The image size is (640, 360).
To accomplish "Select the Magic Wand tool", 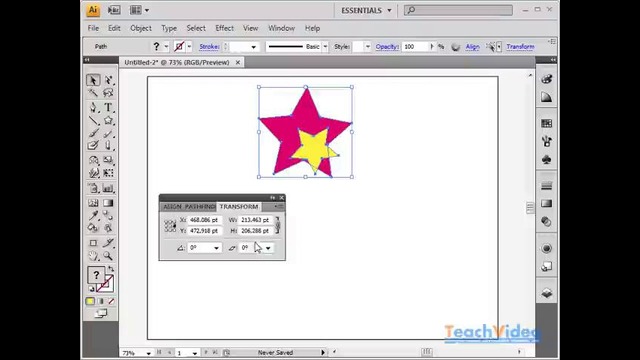I will 93,93.
